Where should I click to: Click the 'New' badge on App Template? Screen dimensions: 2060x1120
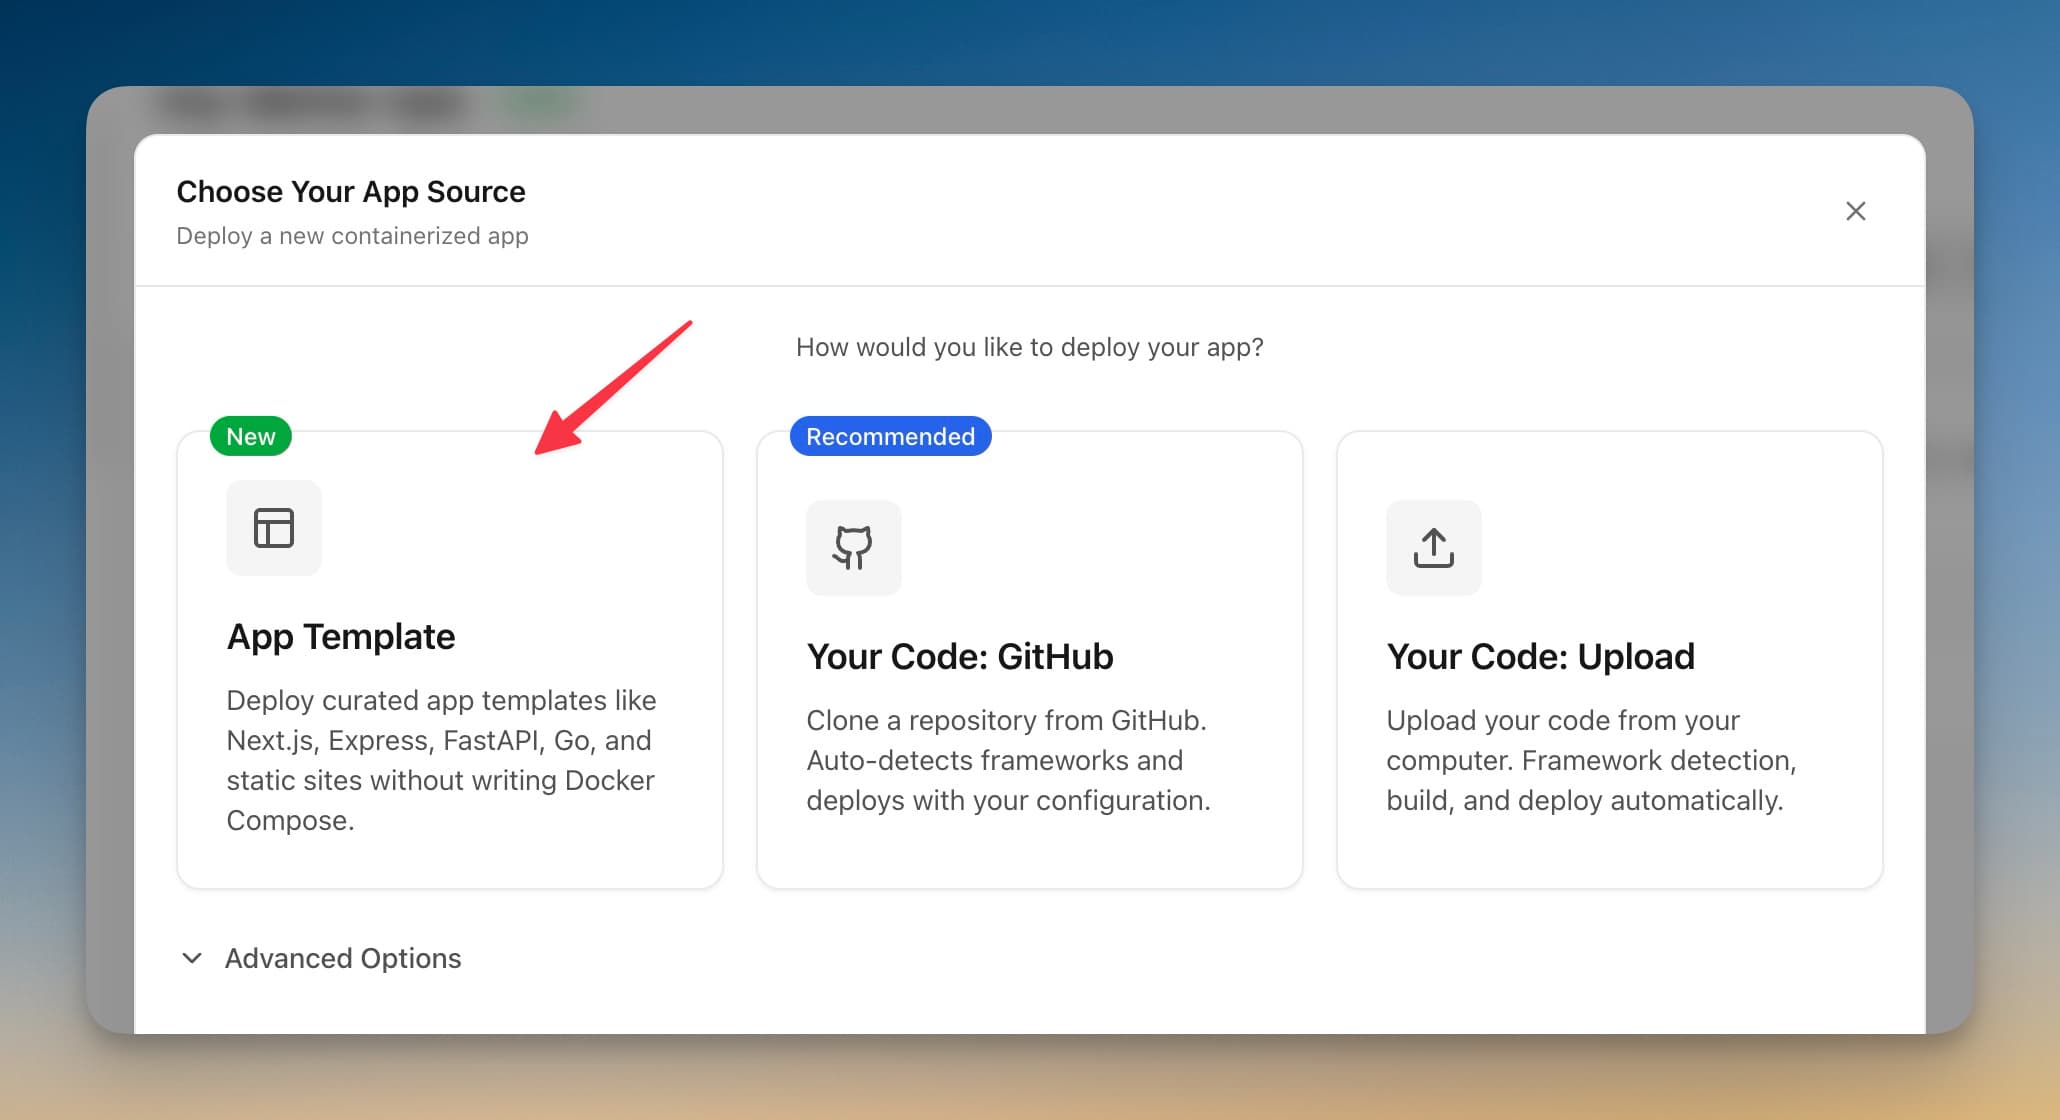tap(249, 436)
